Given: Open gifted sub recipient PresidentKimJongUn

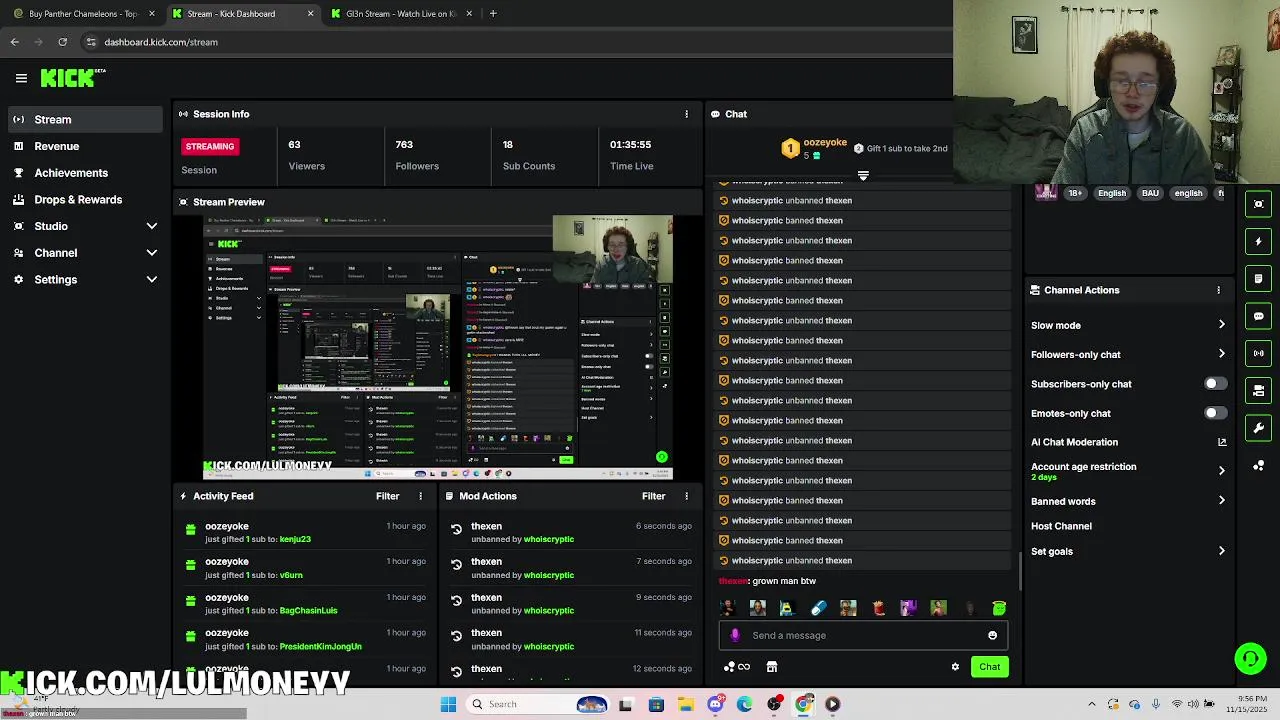Looking at the screenshot, I should (320, 647).
